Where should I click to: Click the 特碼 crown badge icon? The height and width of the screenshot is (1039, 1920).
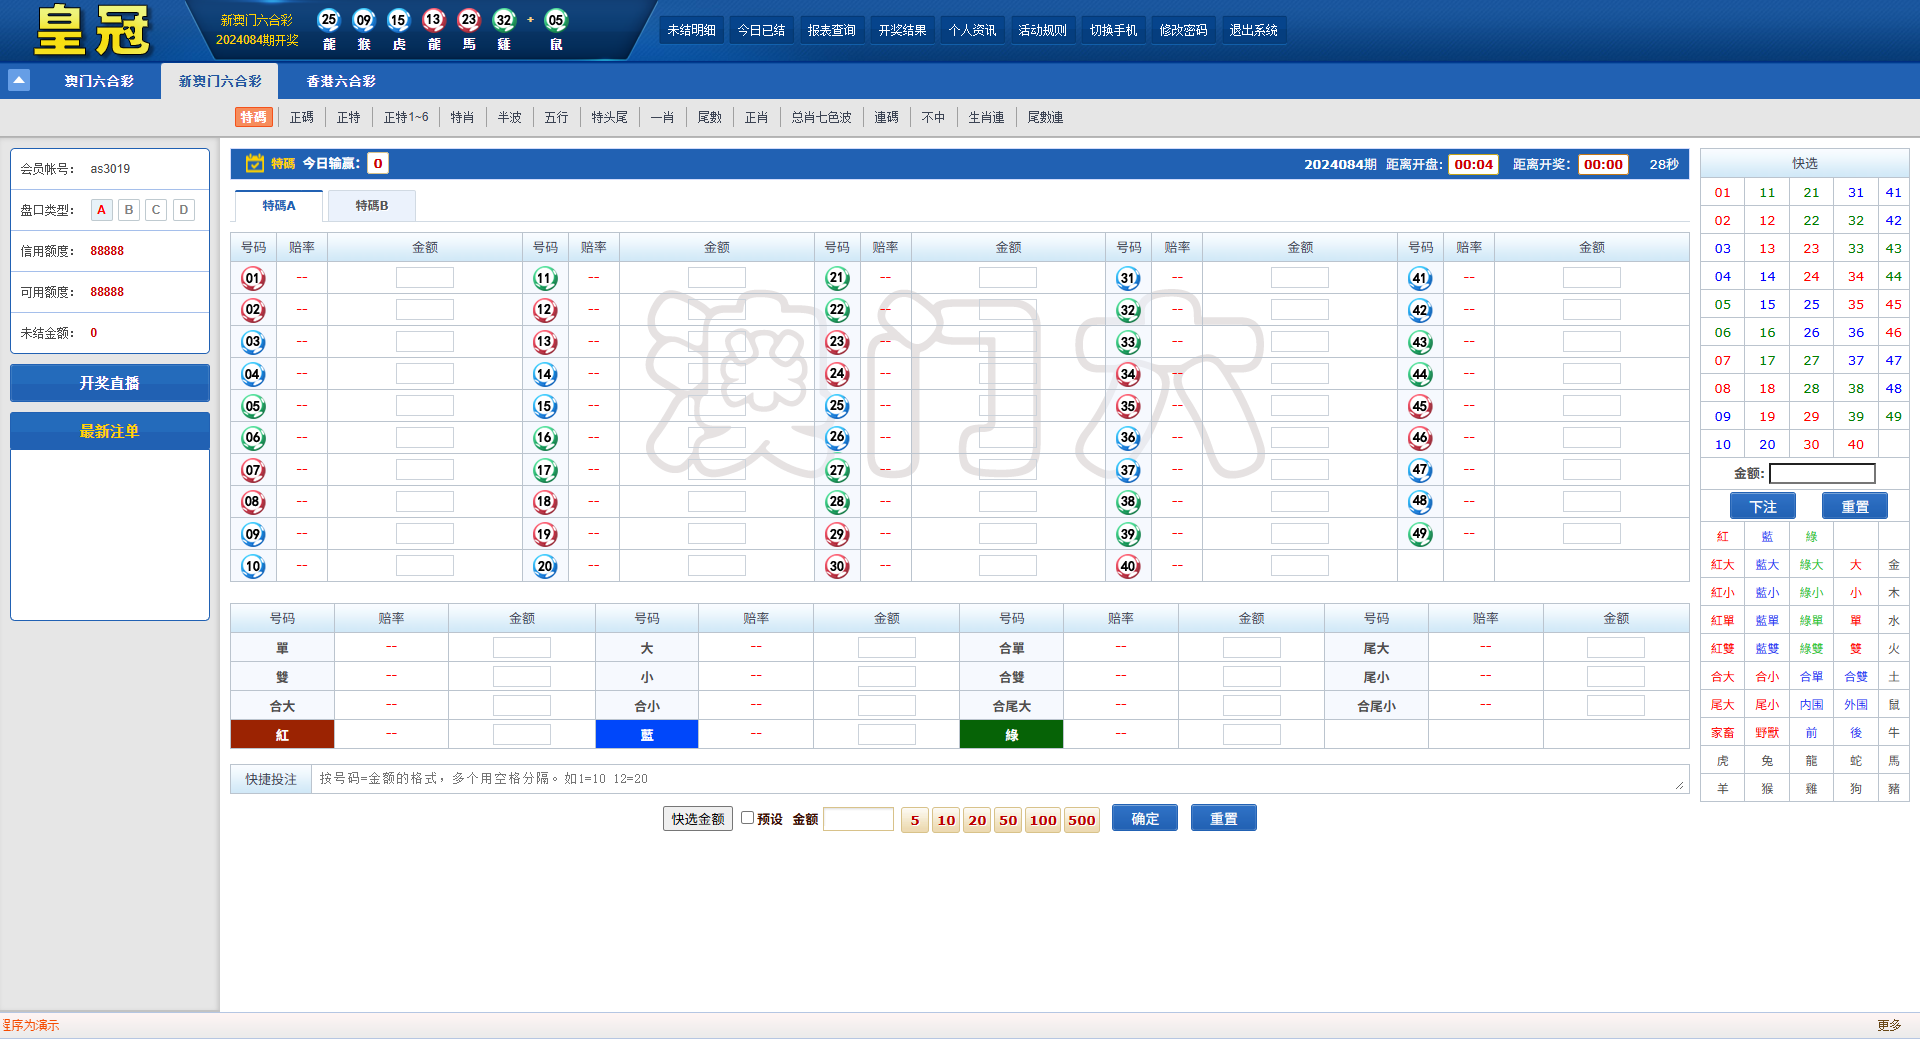[254, 163]
